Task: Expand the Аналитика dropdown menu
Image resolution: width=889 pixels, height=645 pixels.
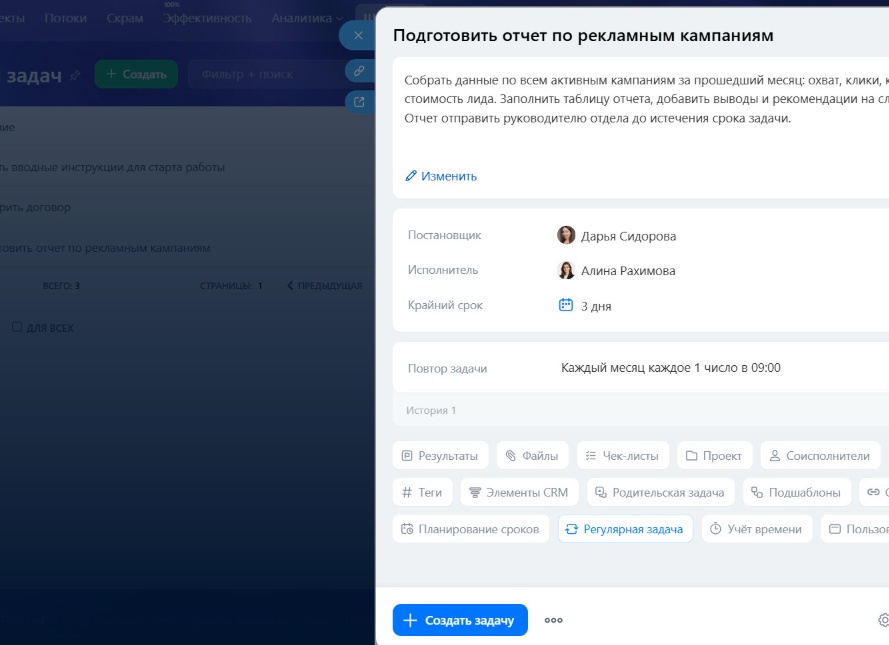Action: coord(307,18)
